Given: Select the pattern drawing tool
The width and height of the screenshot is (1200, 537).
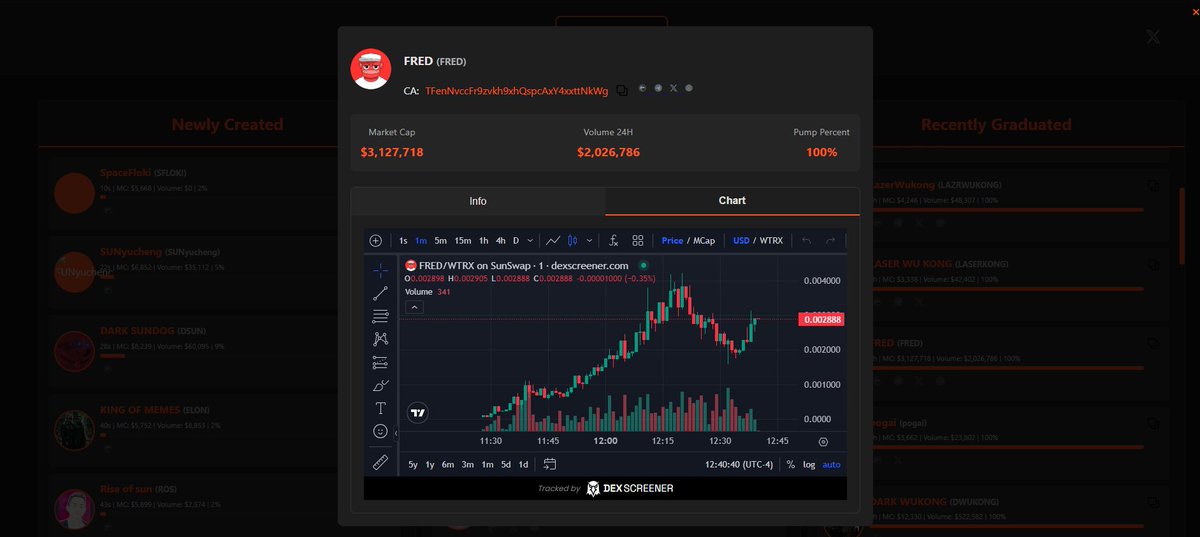Looking at the screenshot, I should pos(380,339).
